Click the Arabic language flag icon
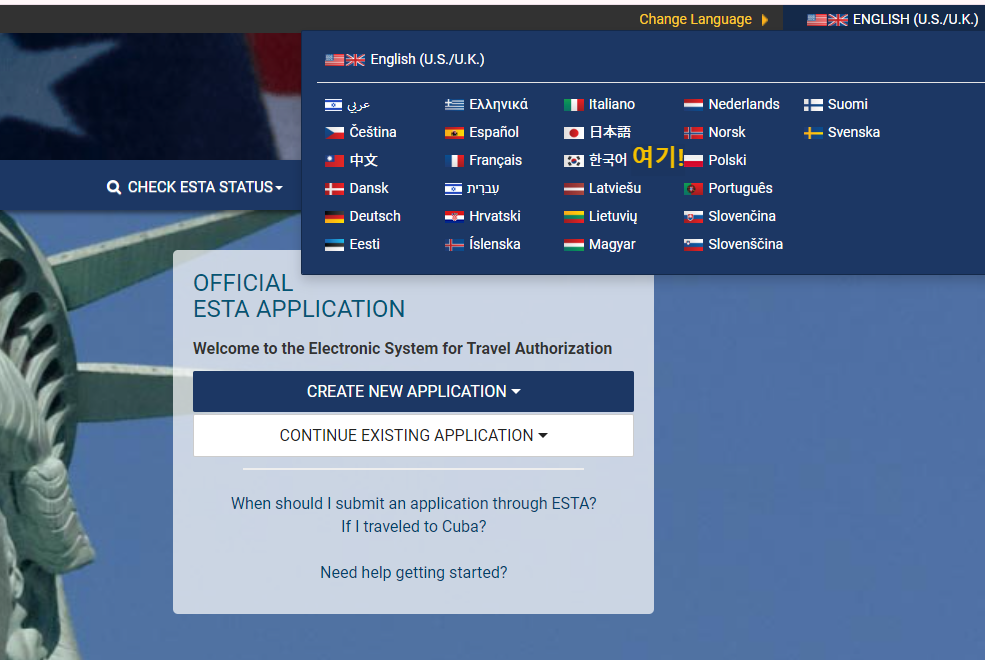The image size is (985, 660). pos(334,105)
